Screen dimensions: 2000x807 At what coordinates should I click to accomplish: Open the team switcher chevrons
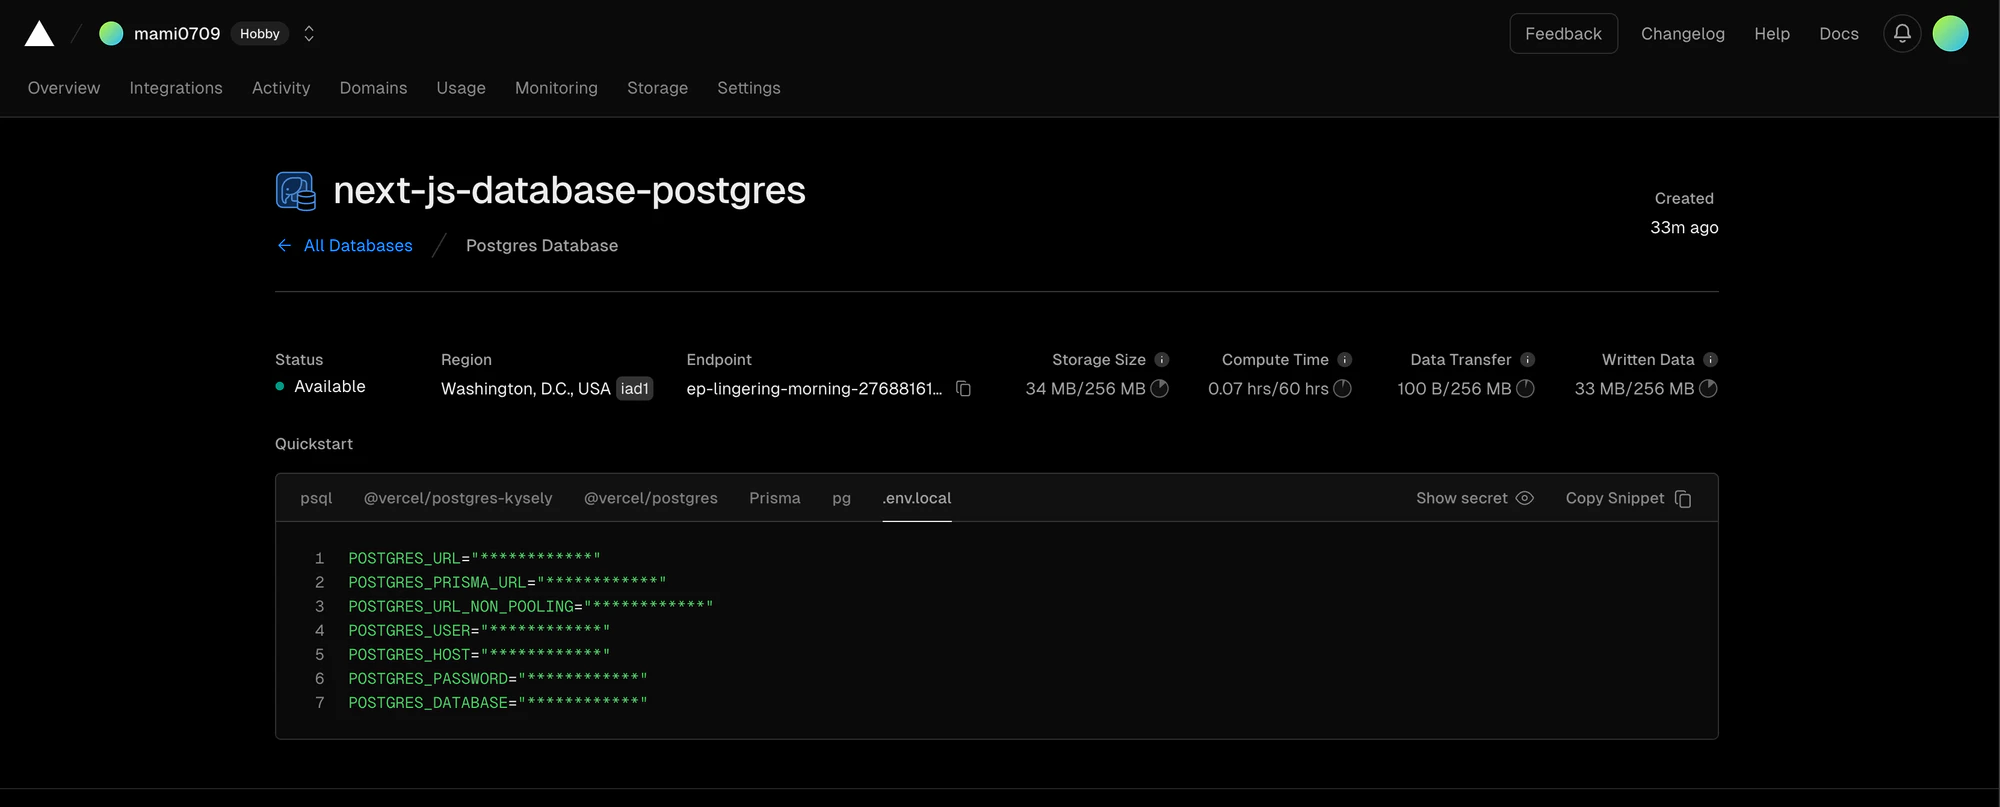309,34
